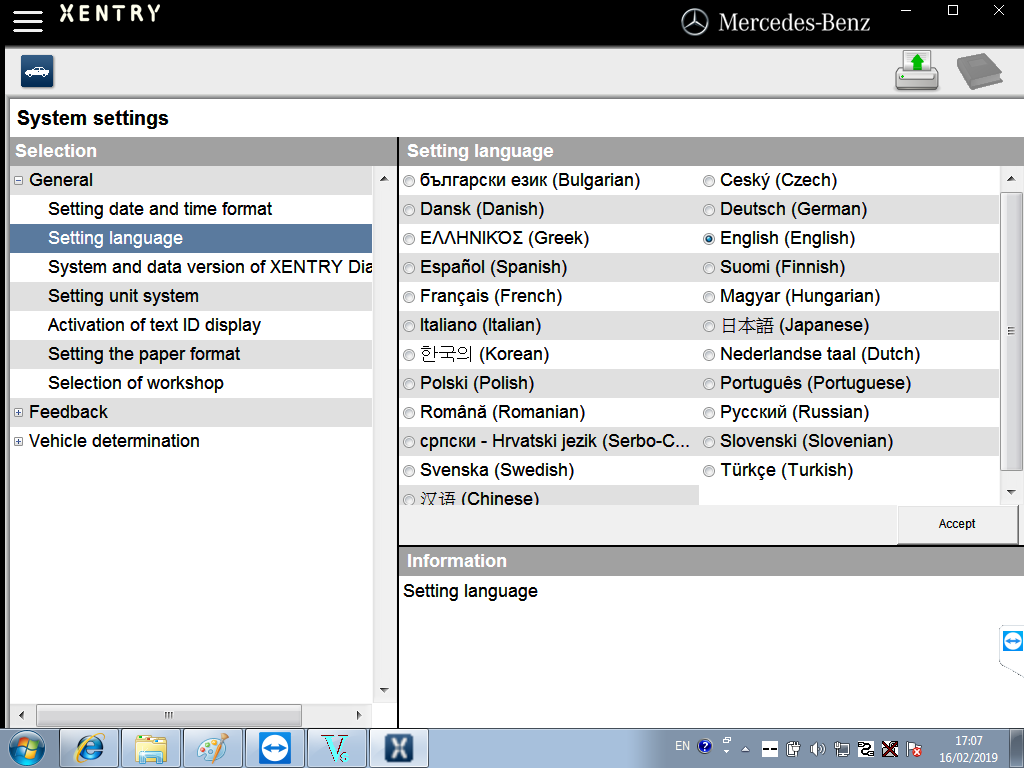Expand the Feedback section
The height and width of the screenshot is (768, 1024).
17,412
